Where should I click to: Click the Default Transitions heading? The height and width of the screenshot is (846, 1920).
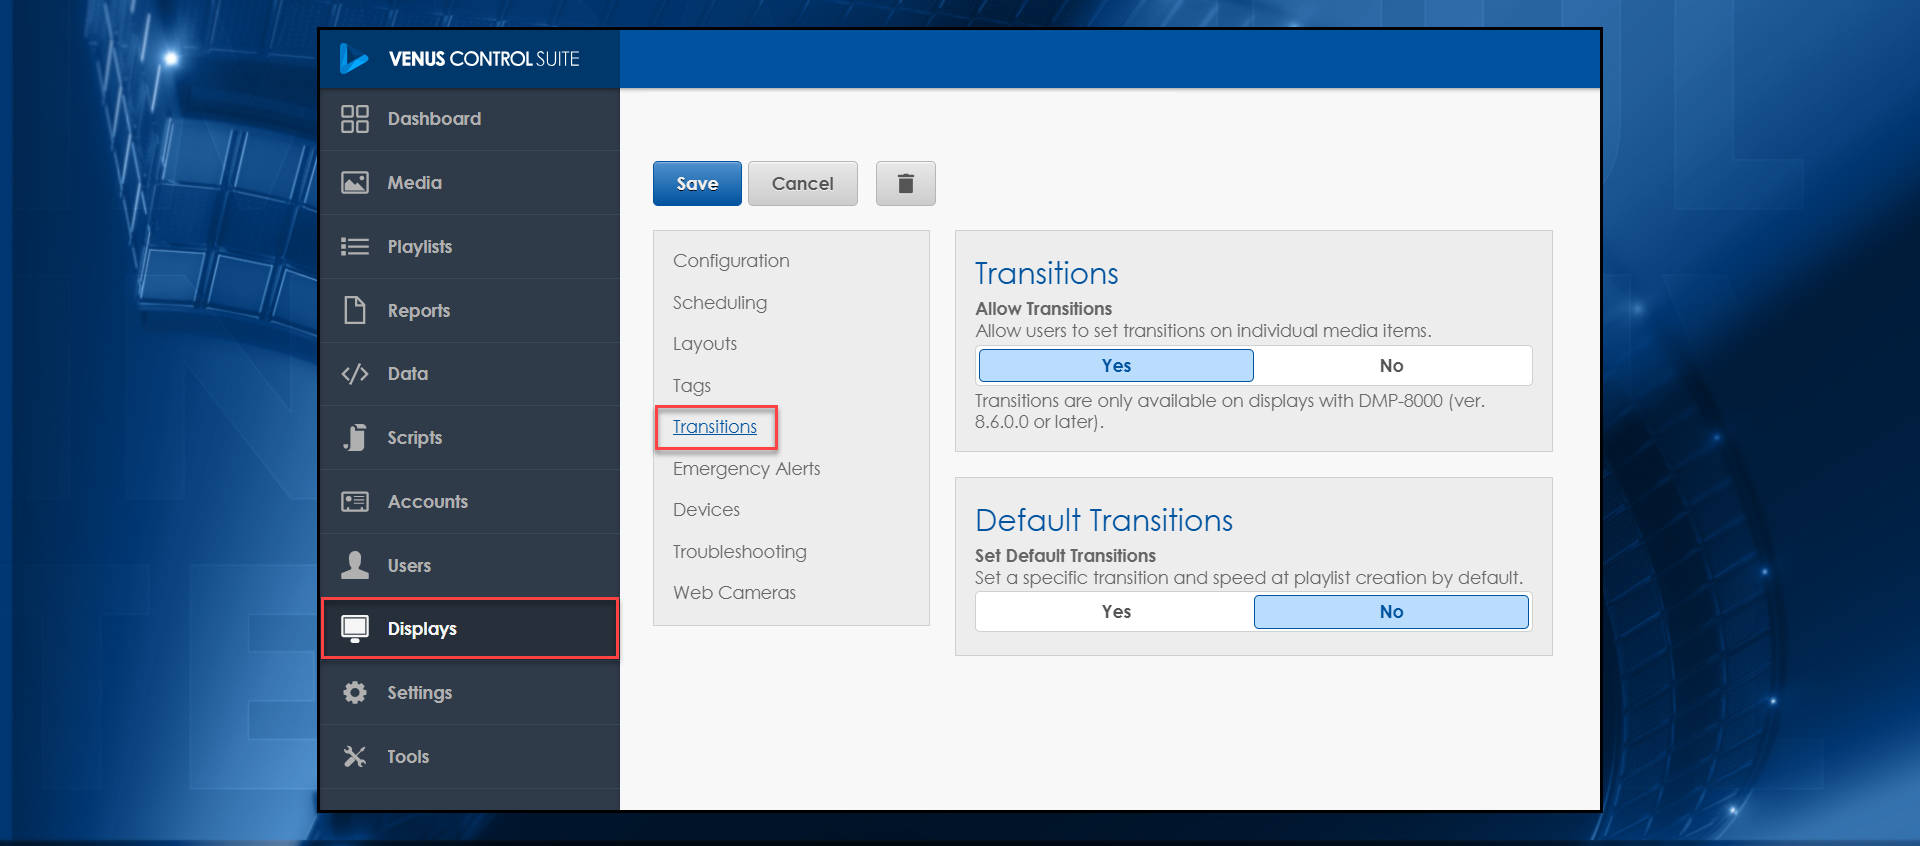click(x=1104, y=520)
